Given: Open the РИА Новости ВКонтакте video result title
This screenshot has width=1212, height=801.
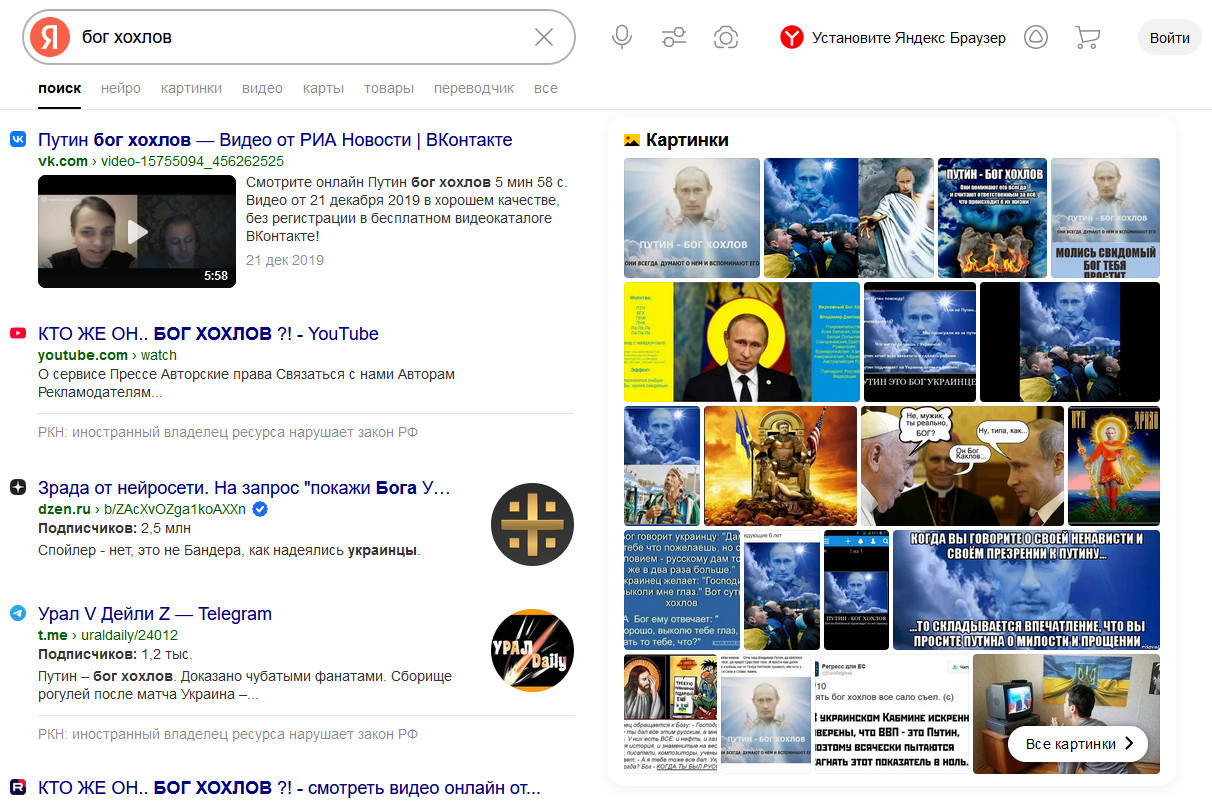Looking at the screenshot, I should [x=275, y=139].
